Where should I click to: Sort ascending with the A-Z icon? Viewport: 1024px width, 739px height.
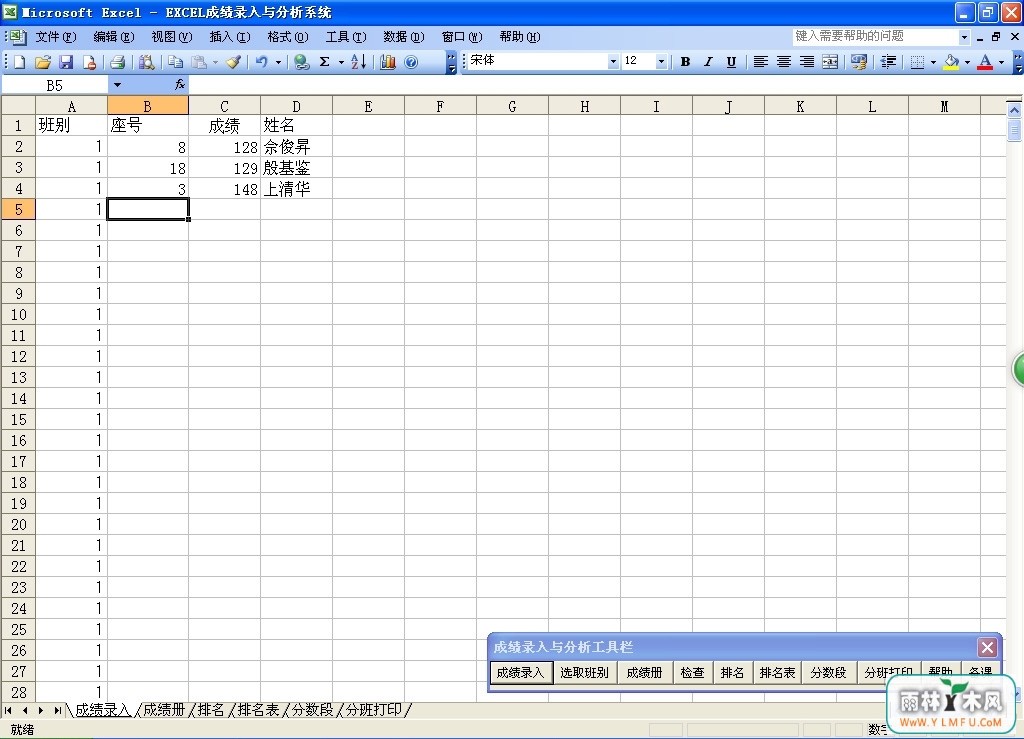359,62
